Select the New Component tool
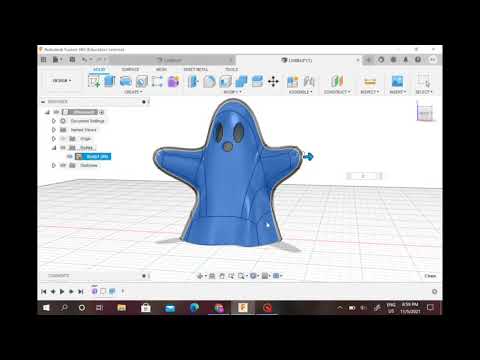480x360 pixels. click(x=292, y=81)
